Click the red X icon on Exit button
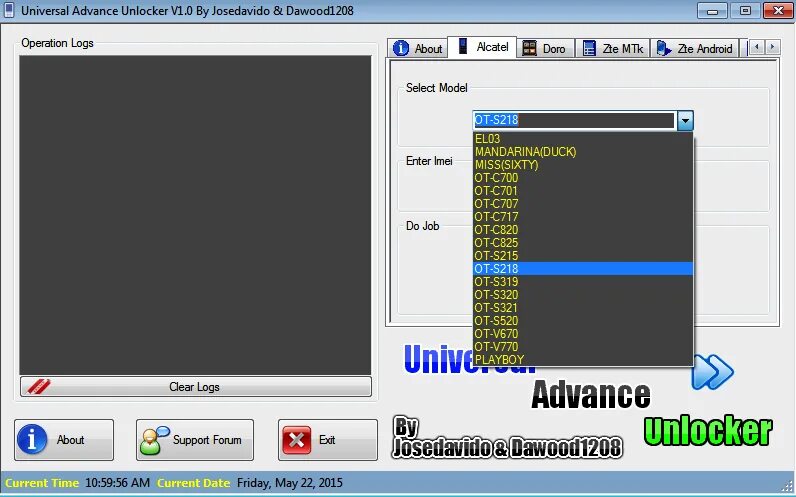 [296, 440]
